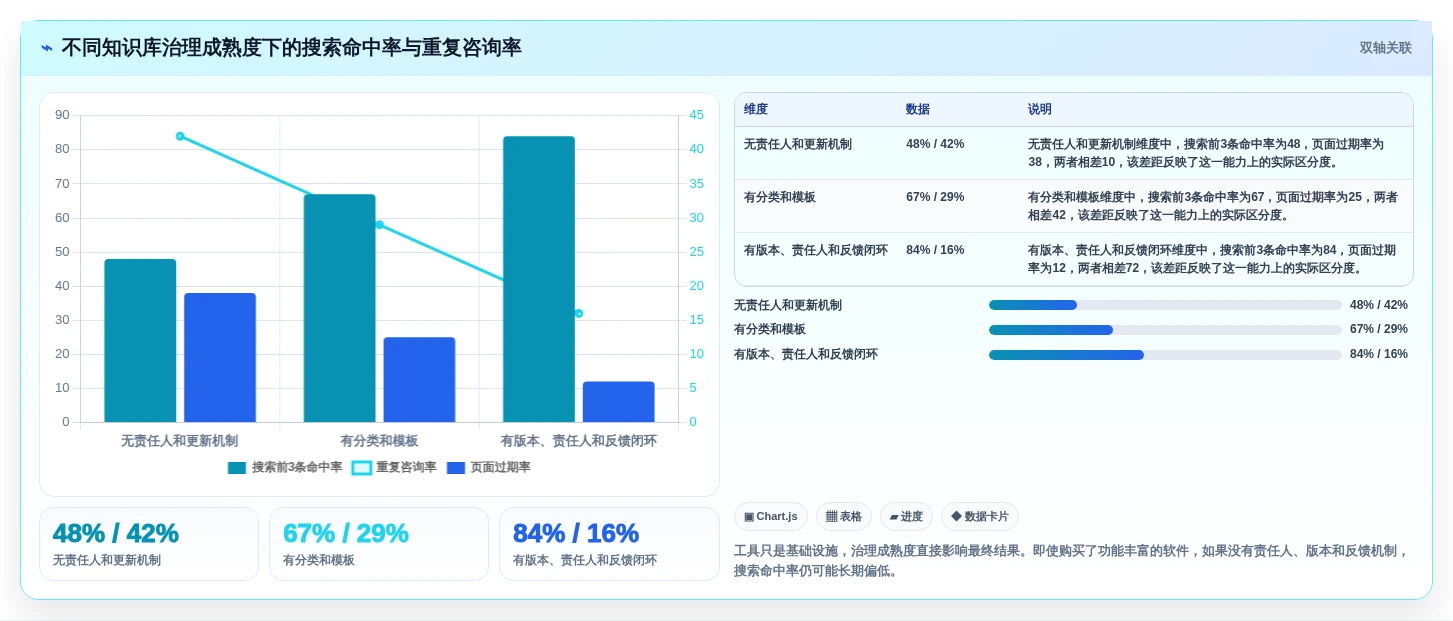Screen dimensions: 1453x621
Task: Click progress value label 67% / 29%
Action: 1379,329
